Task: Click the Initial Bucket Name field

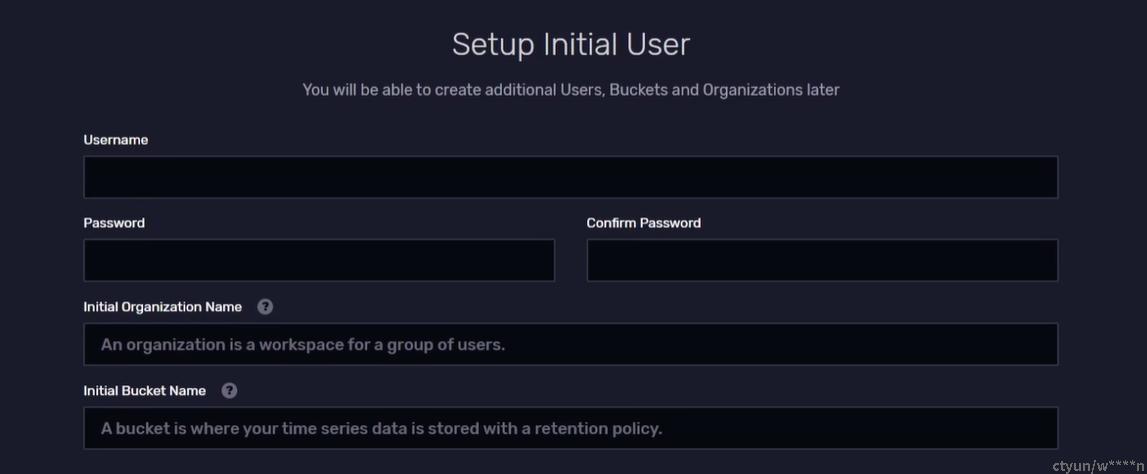Action: point(571,428)
